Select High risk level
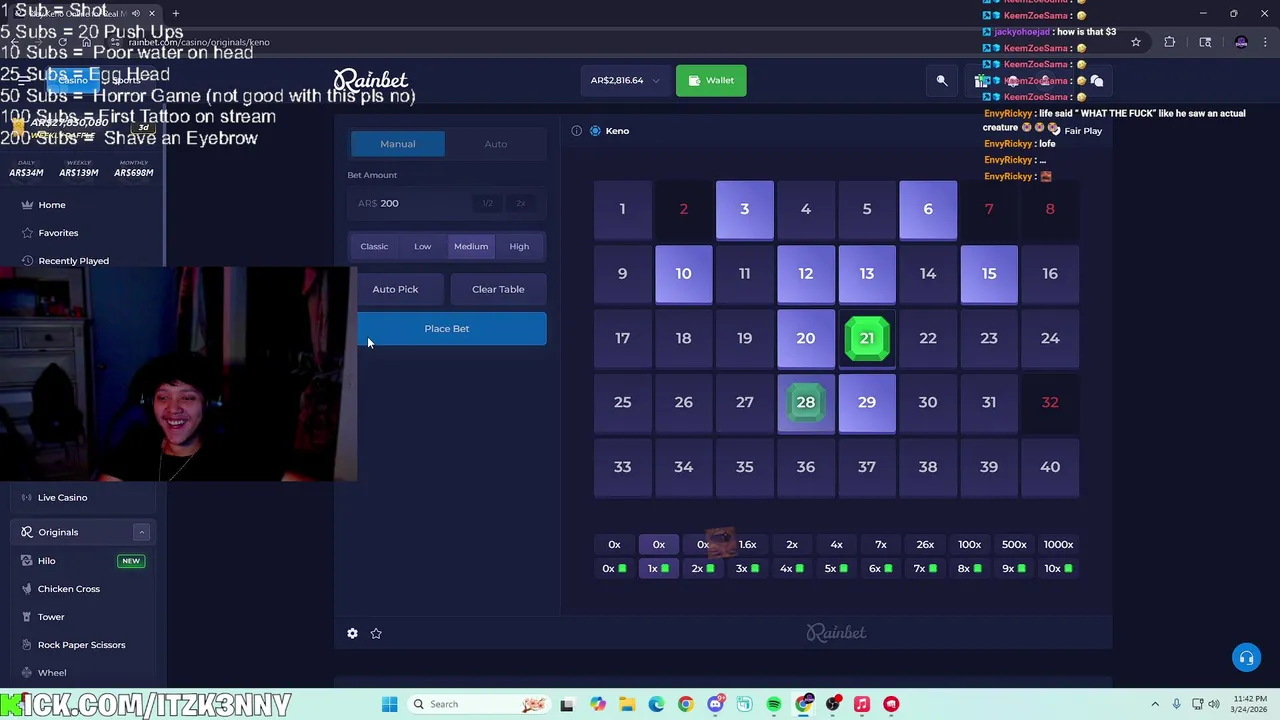 (x=519, y=246)
